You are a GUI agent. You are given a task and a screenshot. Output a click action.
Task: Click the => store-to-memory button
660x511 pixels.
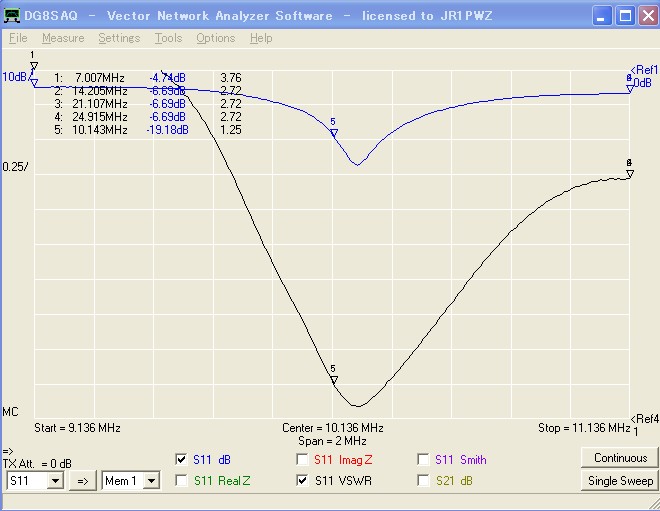tap(84, 481)
